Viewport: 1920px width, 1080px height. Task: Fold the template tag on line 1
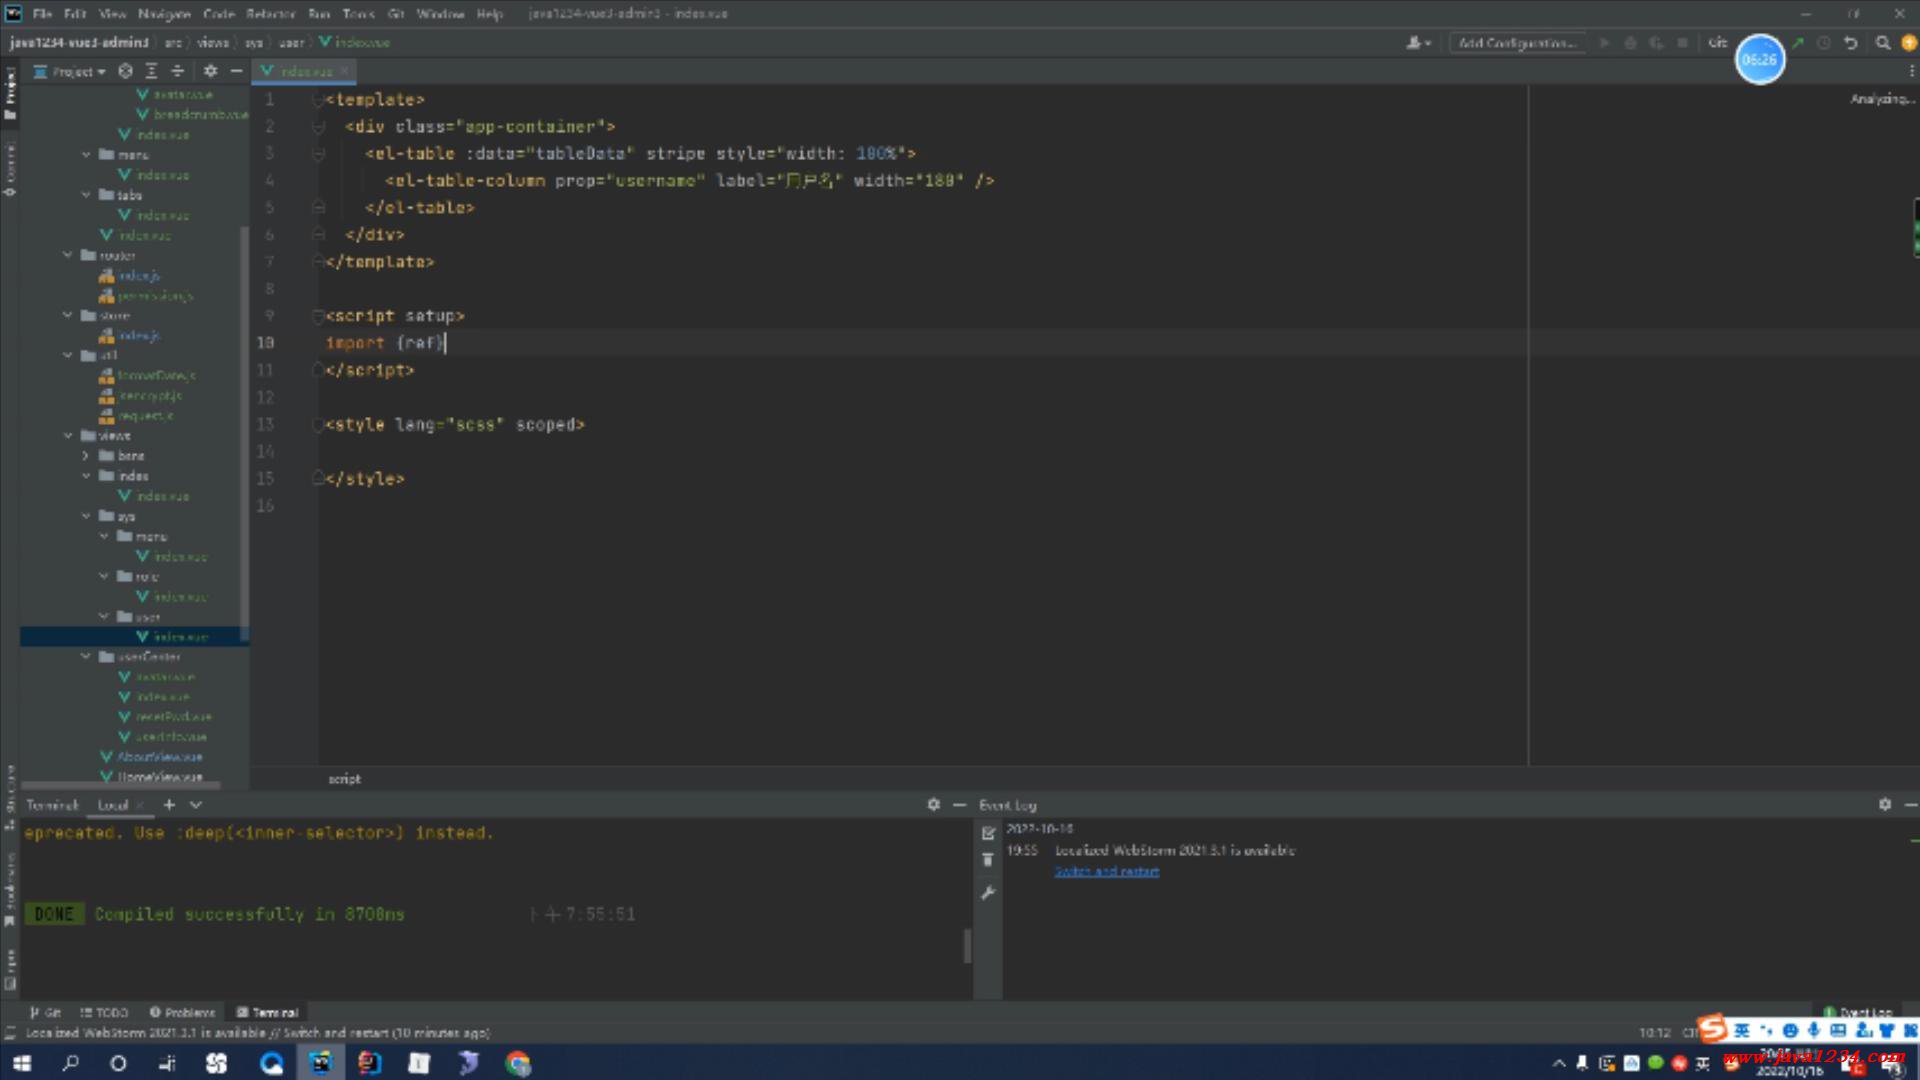318,99
